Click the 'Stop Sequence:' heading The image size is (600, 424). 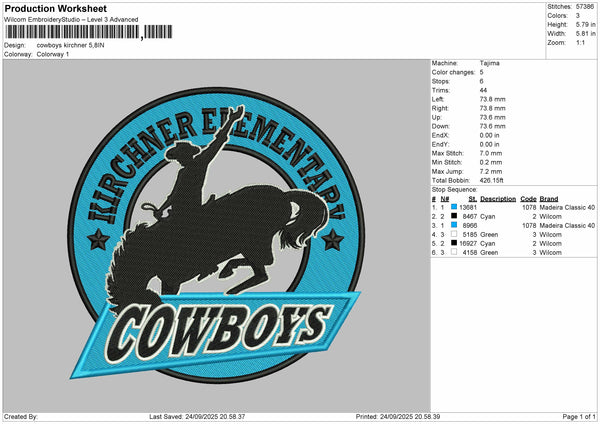pyautogui.click(x=455, y=189)
